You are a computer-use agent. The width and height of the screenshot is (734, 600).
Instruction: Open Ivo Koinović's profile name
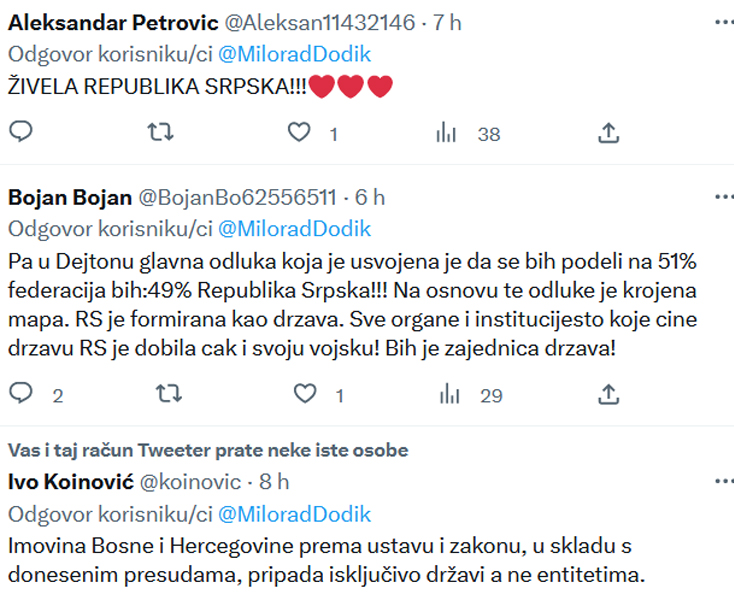pyautogui.click(x=71, y=482)
